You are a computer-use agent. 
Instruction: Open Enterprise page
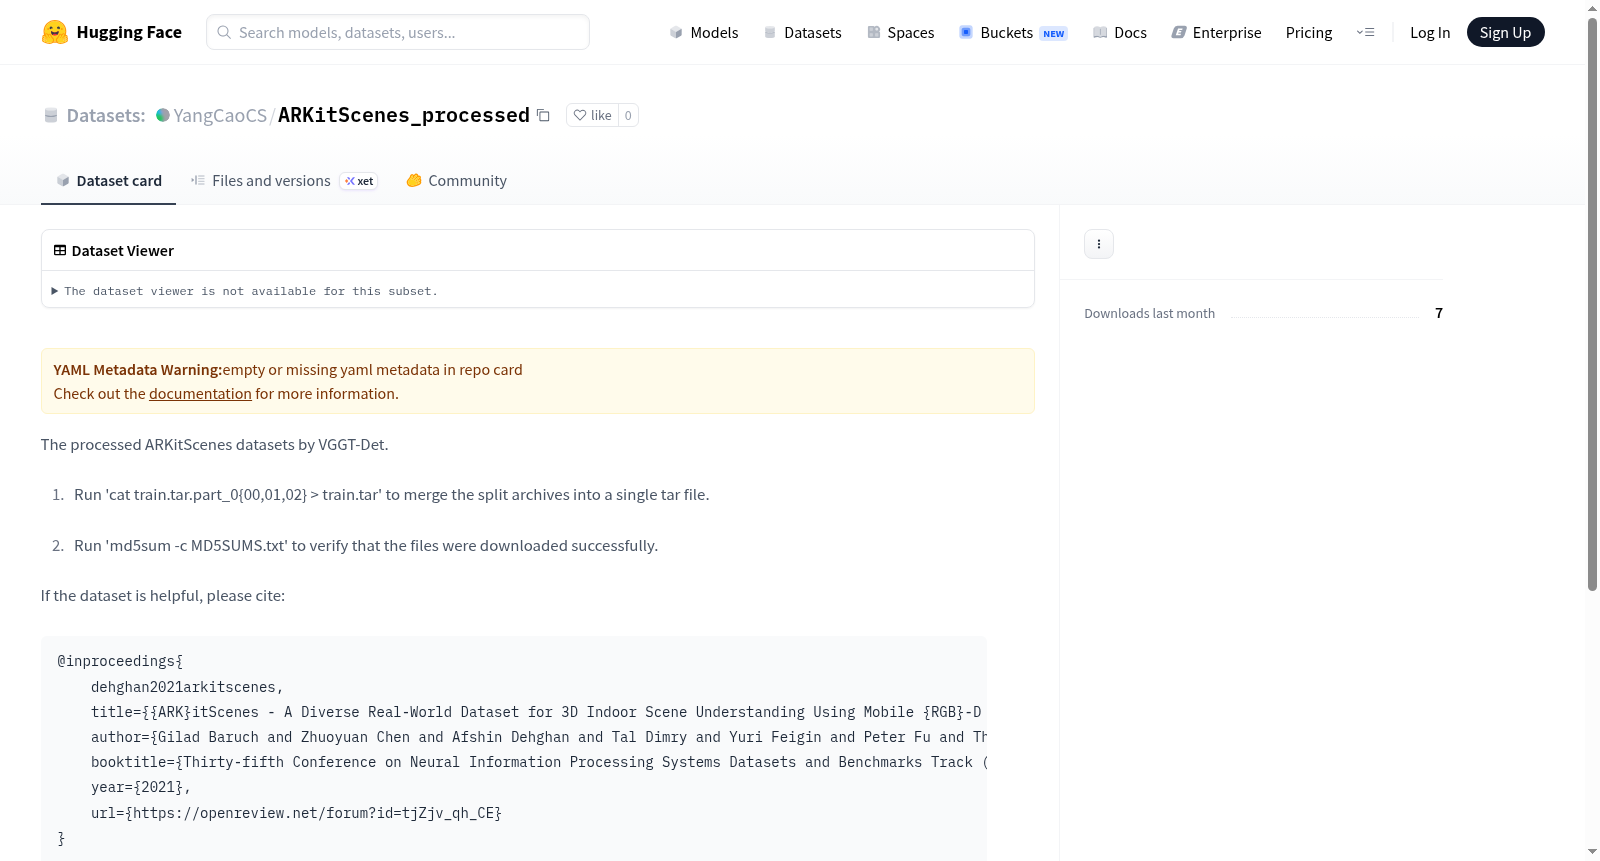tap(1217, 32)
